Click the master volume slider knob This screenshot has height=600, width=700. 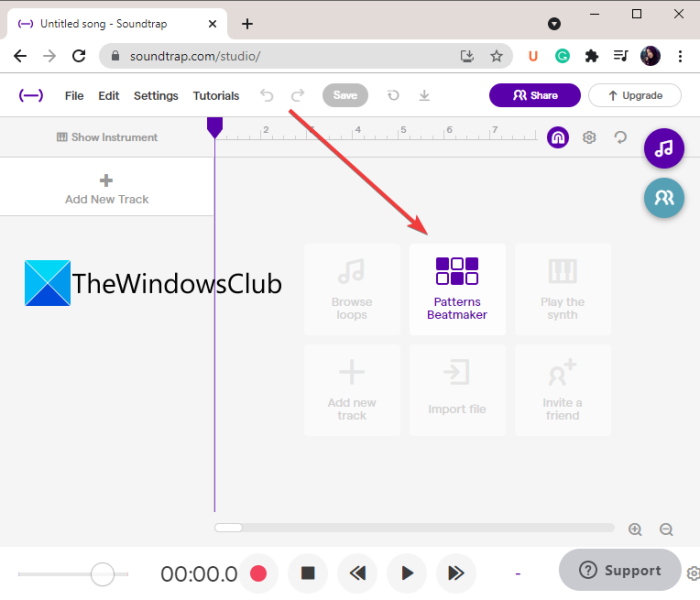click(x=103, y=574)
